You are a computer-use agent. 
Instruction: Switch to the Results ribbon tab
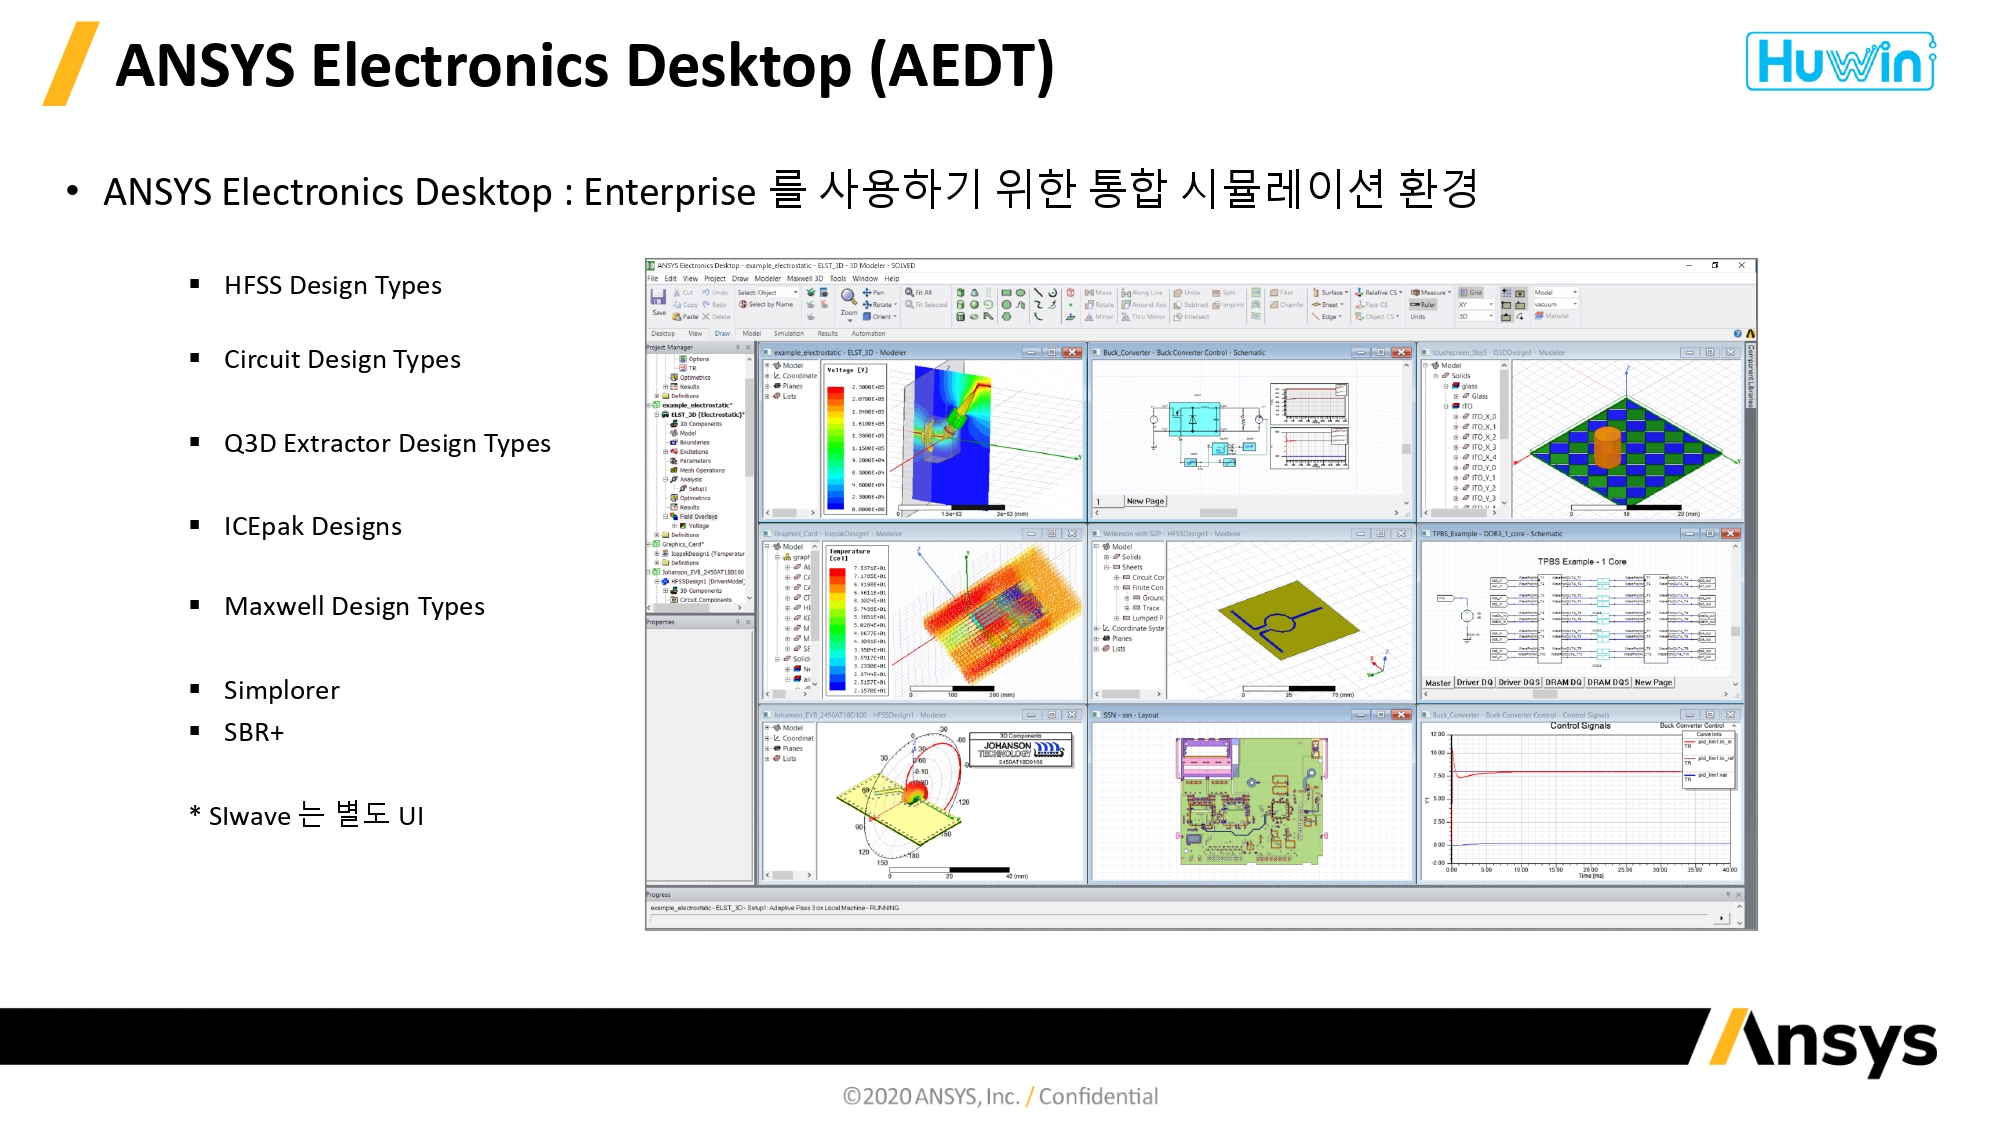pyautogui.click(x=828, y=334)
